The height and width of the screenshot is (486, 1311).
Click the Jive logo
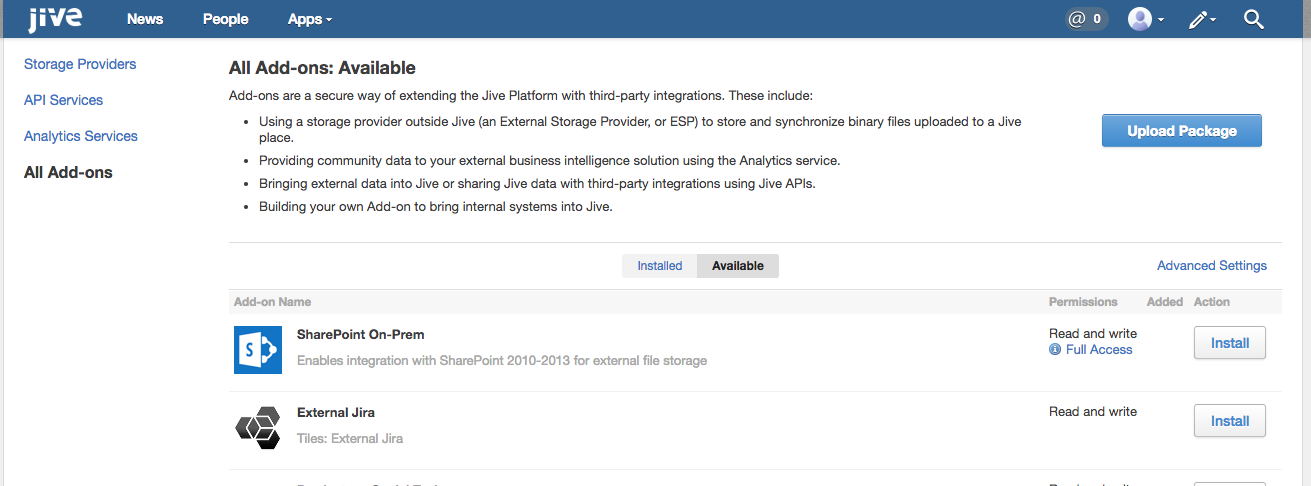[x=55, y=18]
